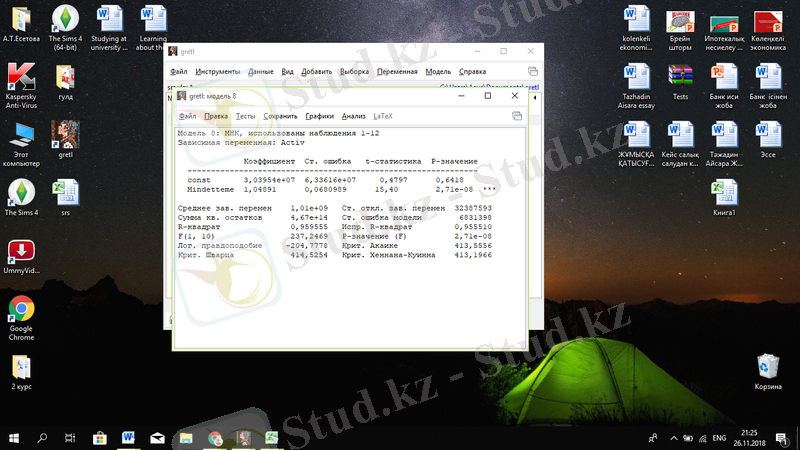Open the Анализ menu in model window
Screen dimensions: 800x450
point(354,117)
